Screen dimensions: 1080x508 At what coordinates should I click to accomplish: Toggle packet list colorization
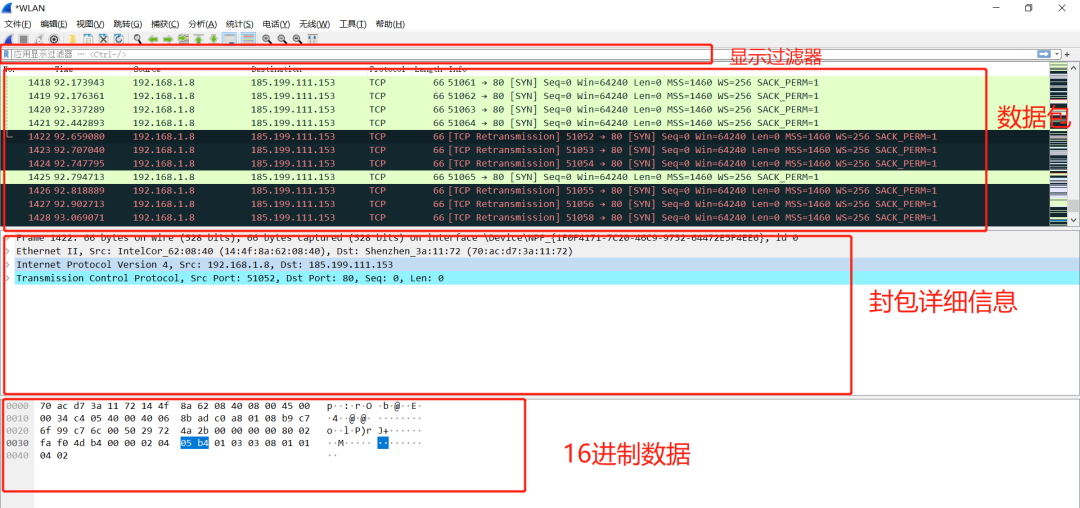click(x=248, y=39)
